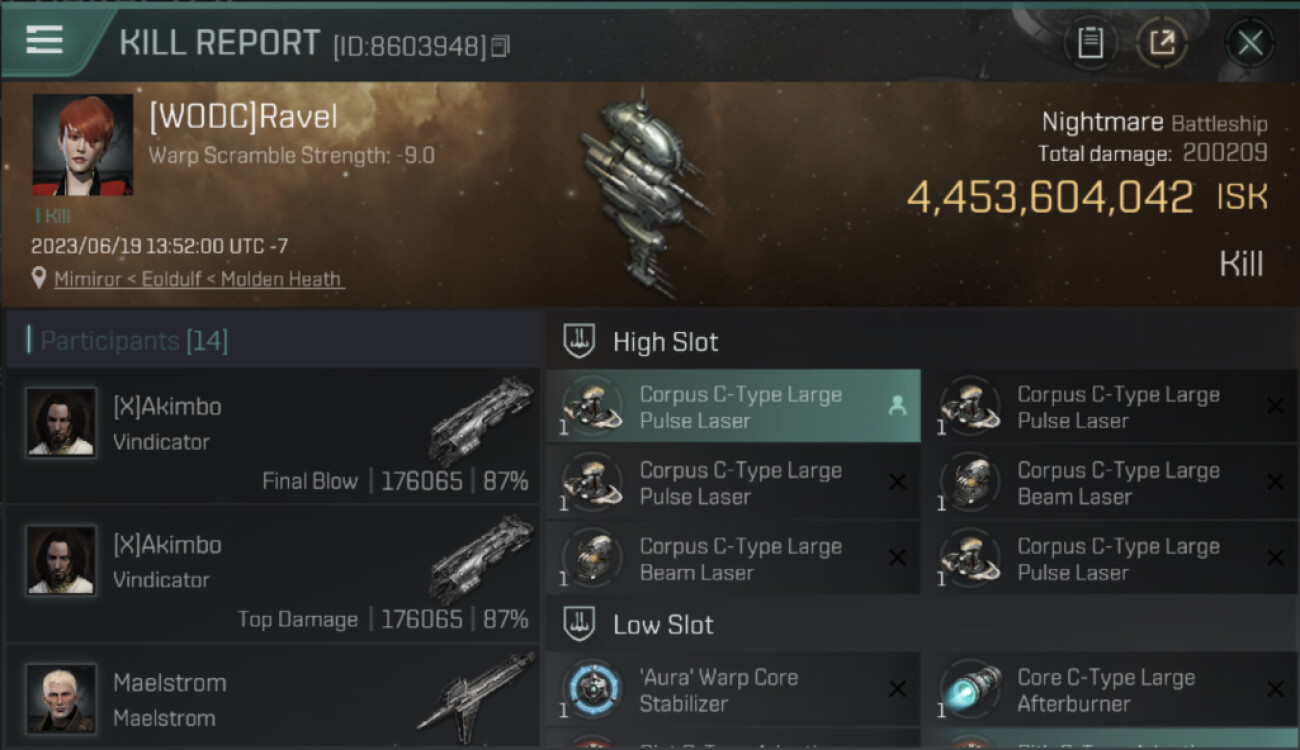Click the person icon on highlighted laser
The image size is (1300, 750).
897,405
